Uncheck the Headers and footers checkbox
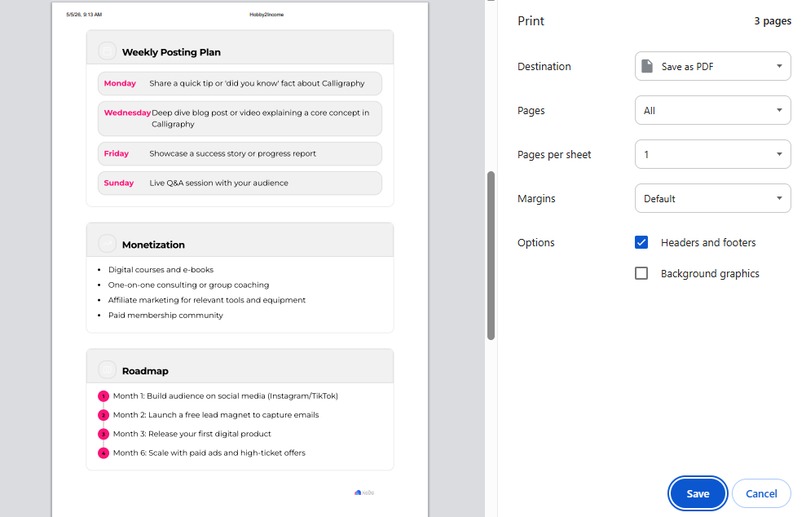Image resolution: width=806 pixels, height=517 pixels. tap(641, 242)
